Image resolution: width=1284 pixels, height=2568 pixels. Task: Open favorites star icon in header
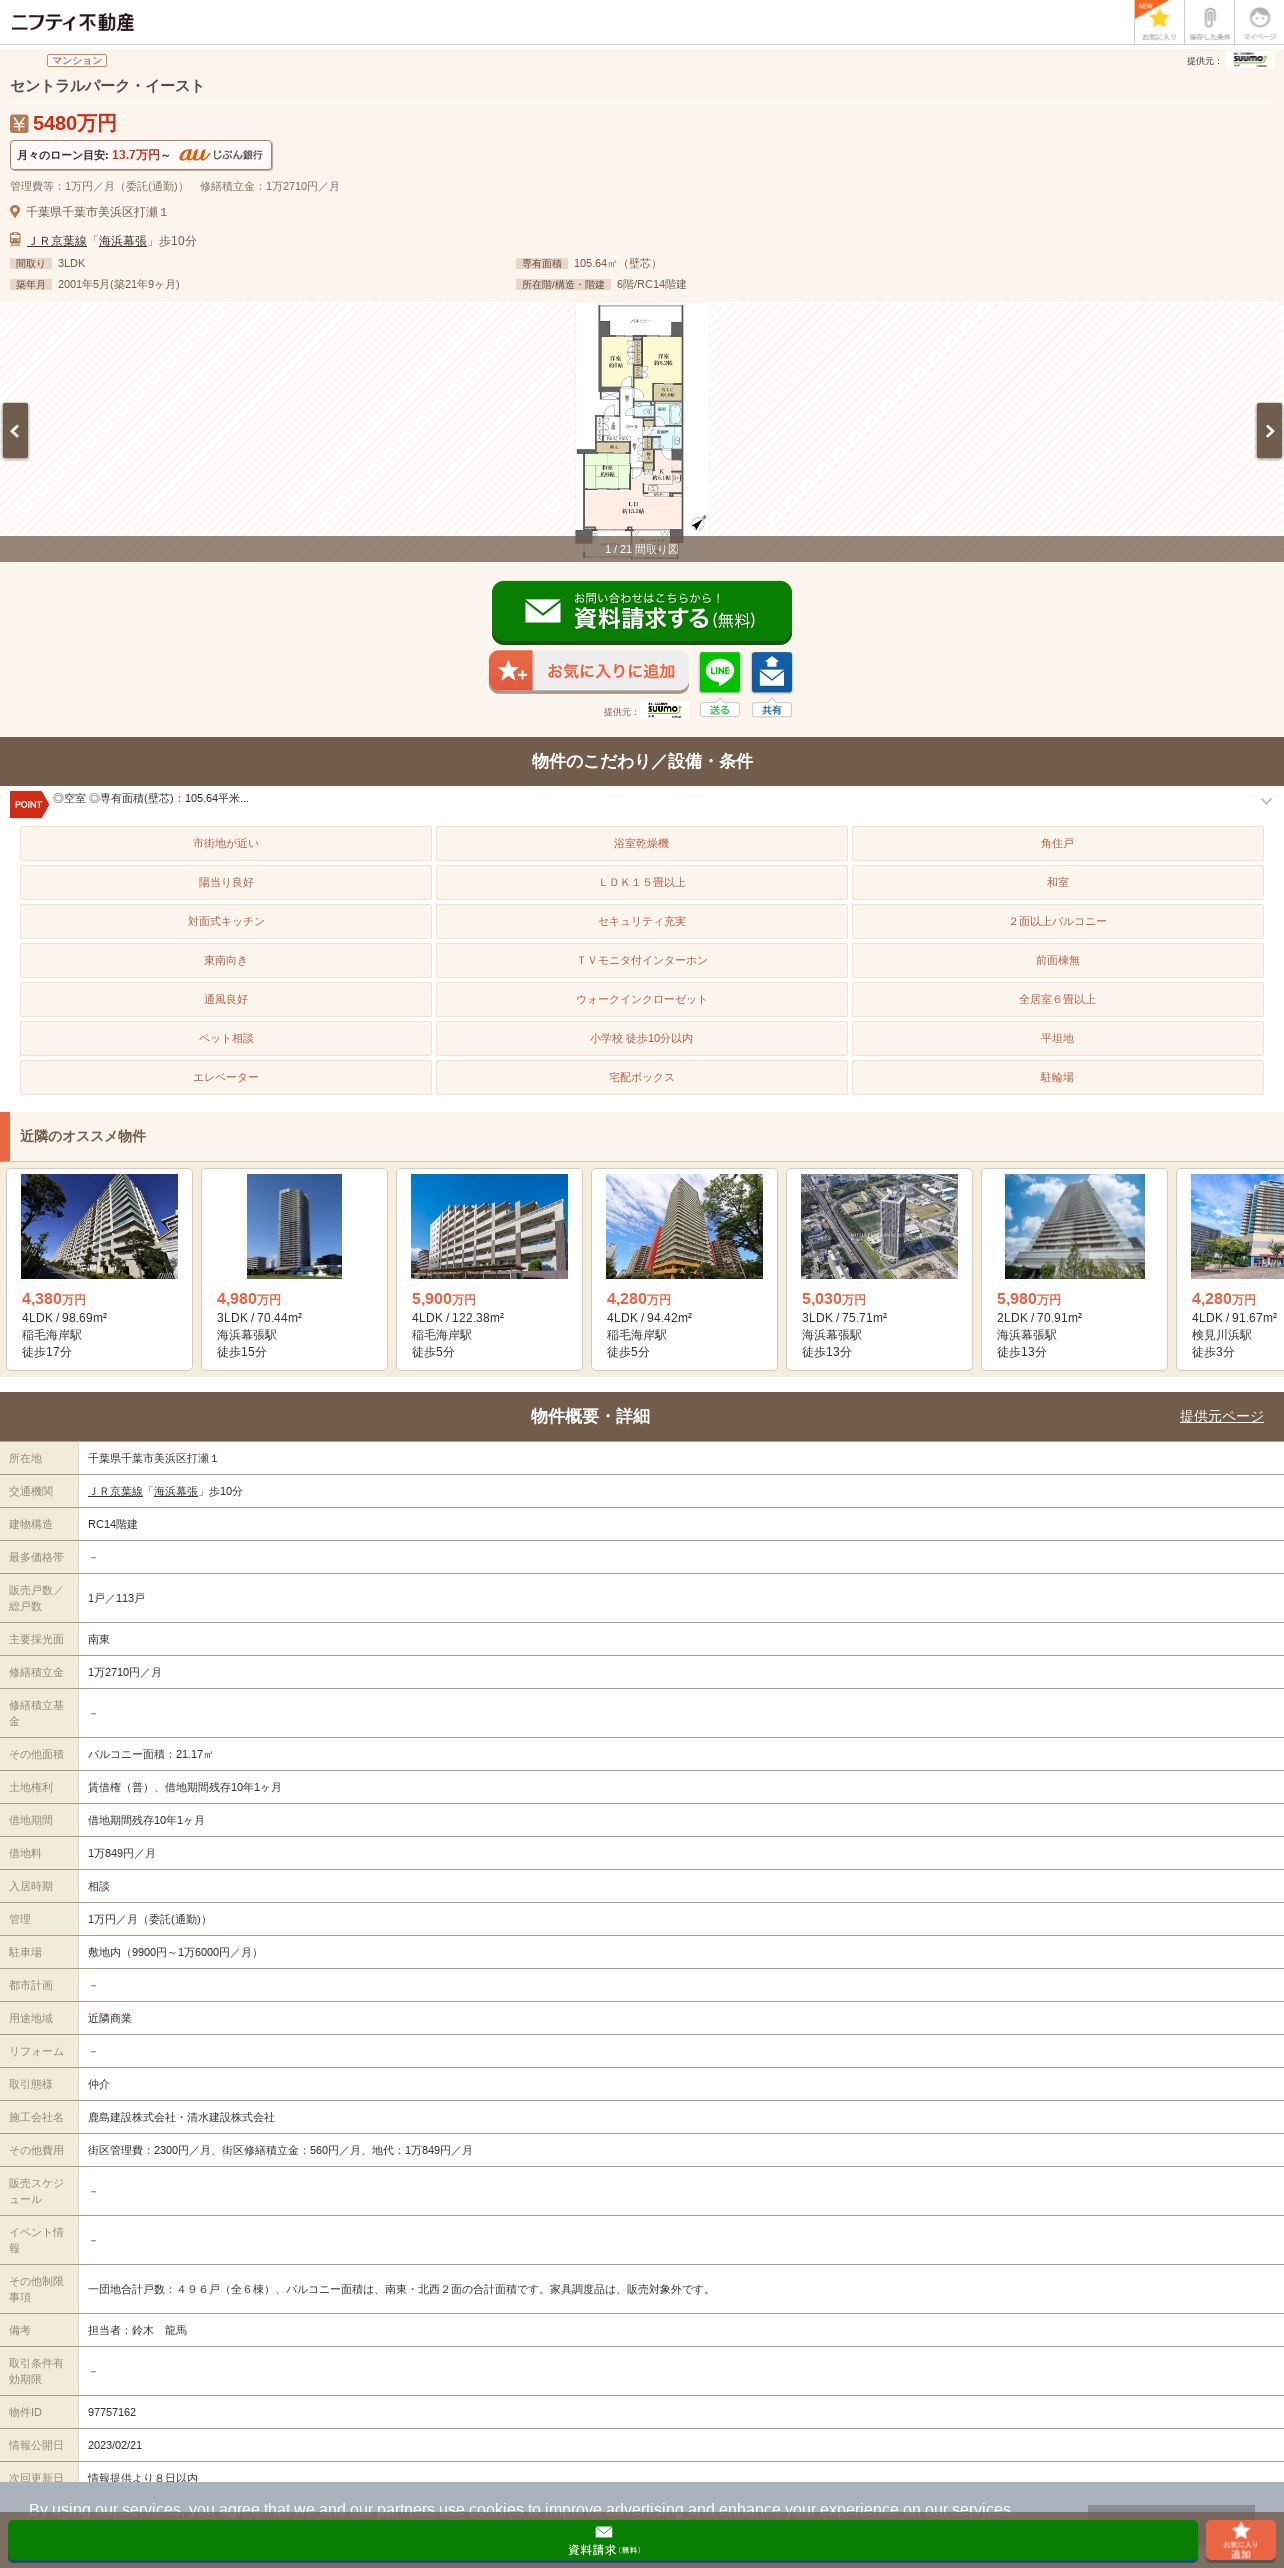click(x=1159, y=22)
